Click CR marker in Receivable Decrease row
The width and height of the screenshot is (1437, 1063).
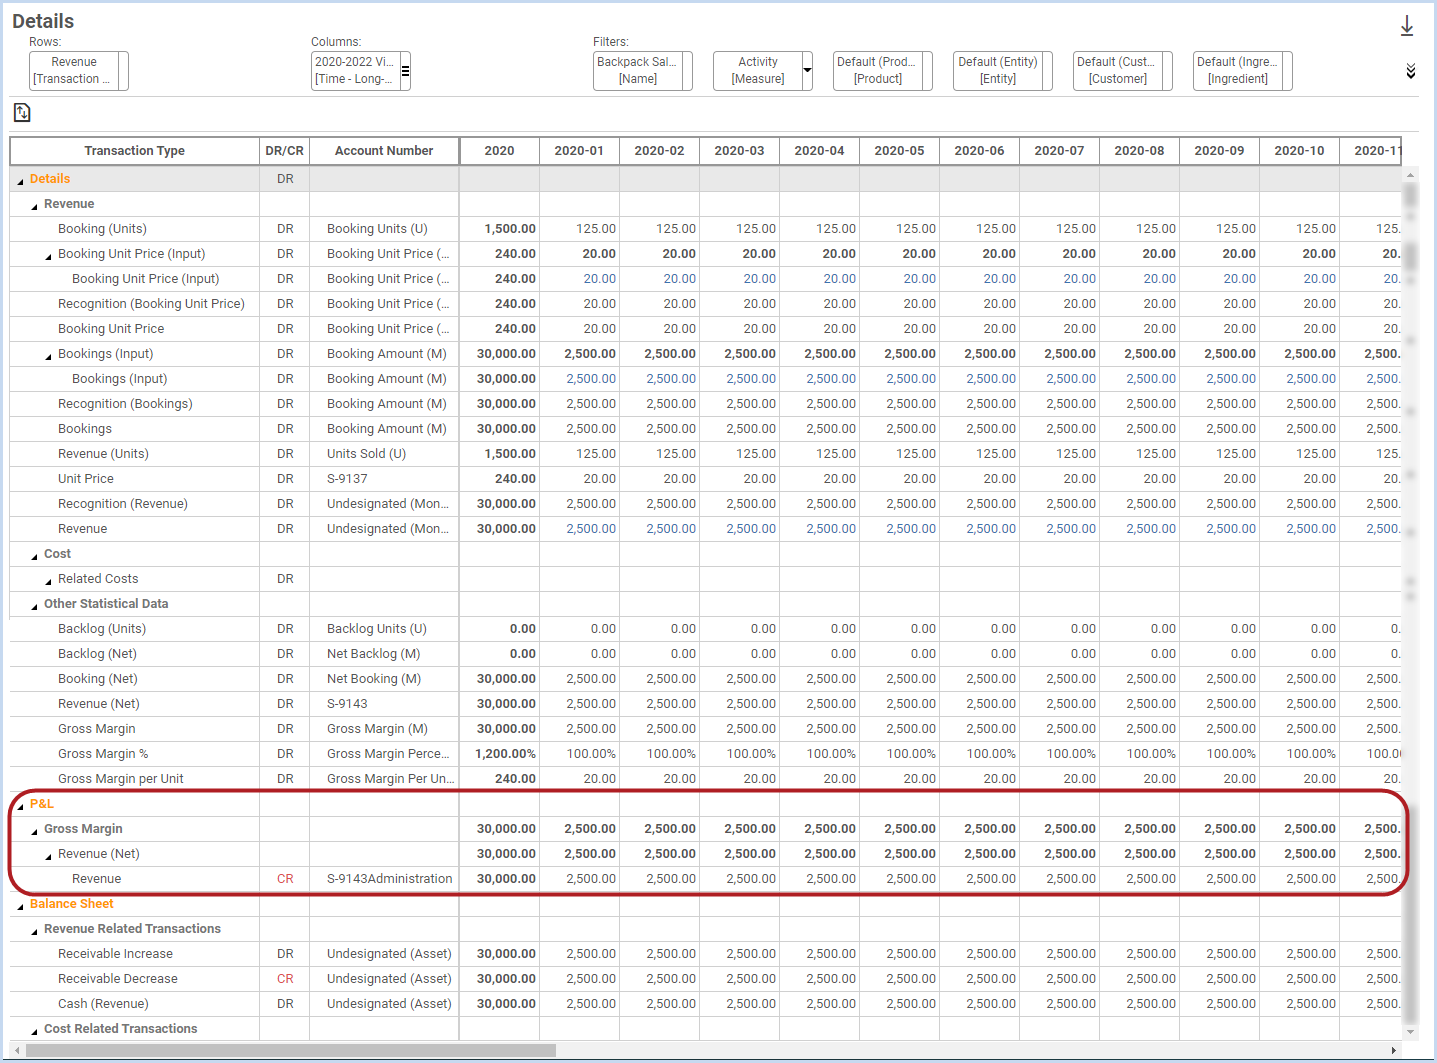tap(285, 979)
